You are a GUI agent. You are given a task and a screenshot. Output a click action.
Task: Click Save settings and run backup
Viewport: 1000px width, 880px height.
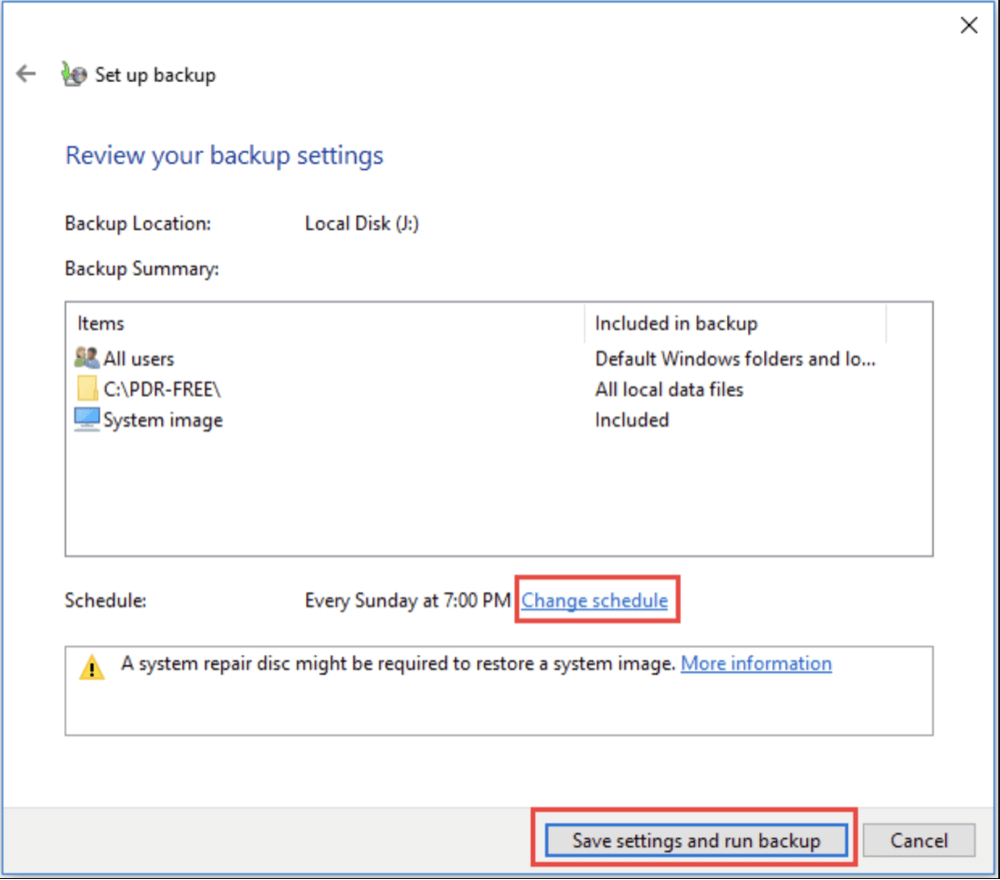696,840
